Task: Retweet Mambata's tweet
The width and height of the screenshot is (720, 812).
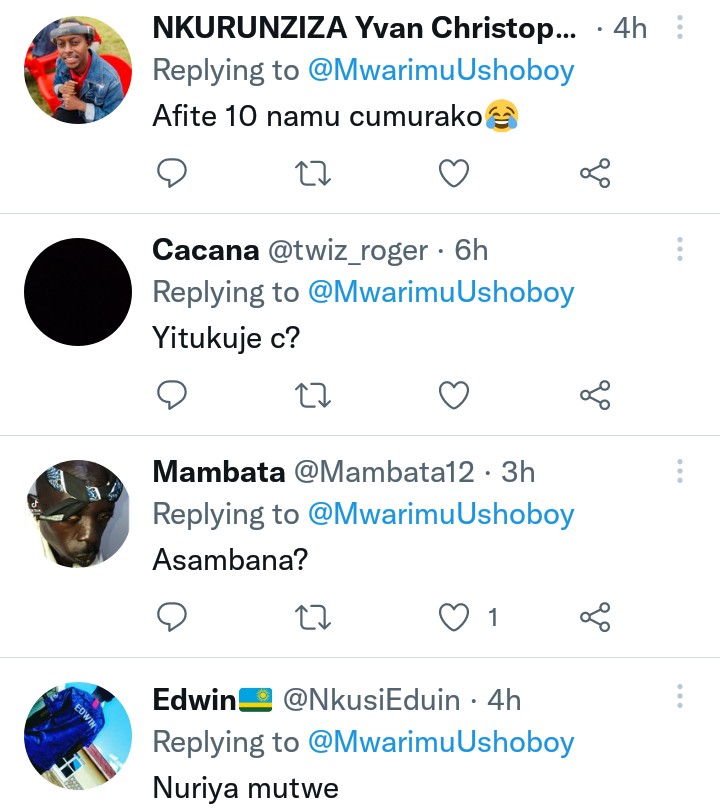Action: coord(315,618)
